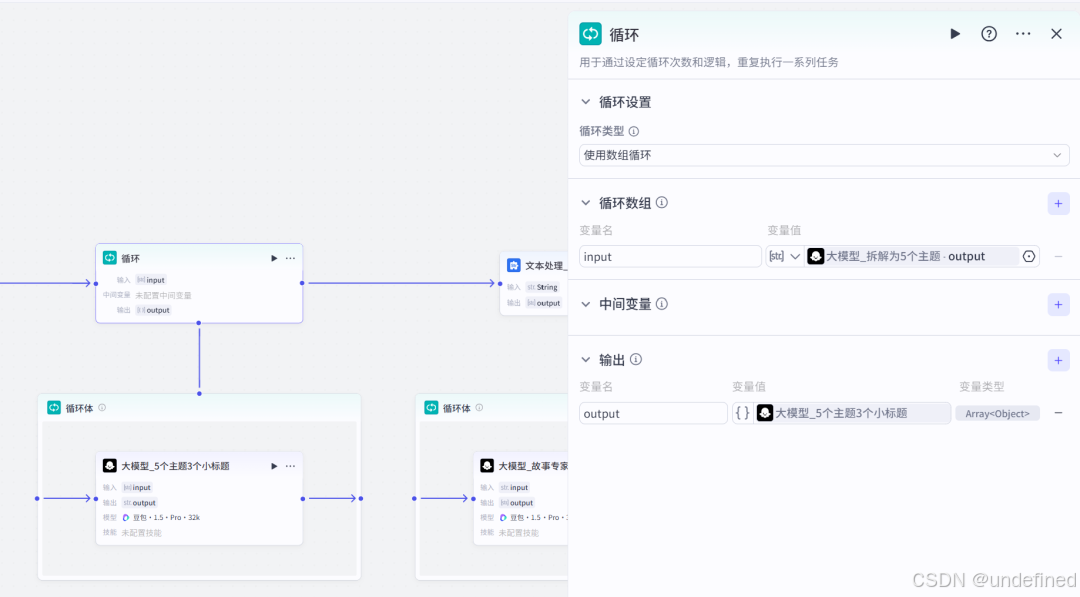Click 豆包 model icon in 大模型_5个主题3个小标题 node

pyautogui.click(x=125, y=517)
